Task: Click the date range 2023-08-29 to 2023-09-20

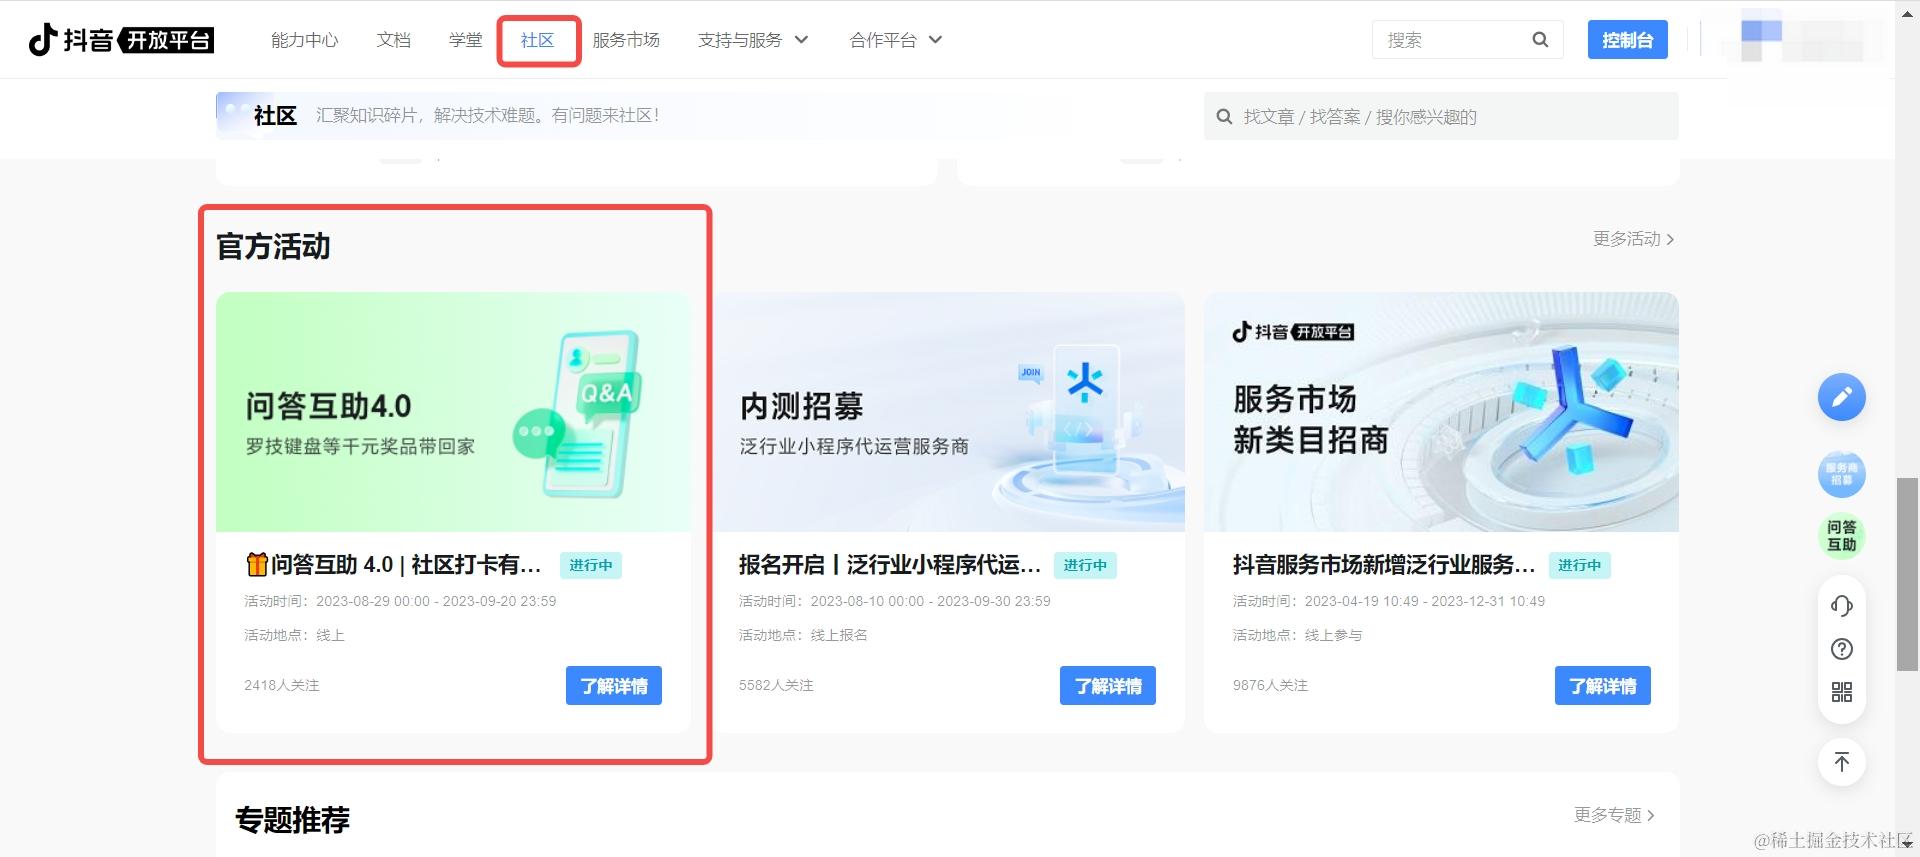Action: (x=436, y=601)
